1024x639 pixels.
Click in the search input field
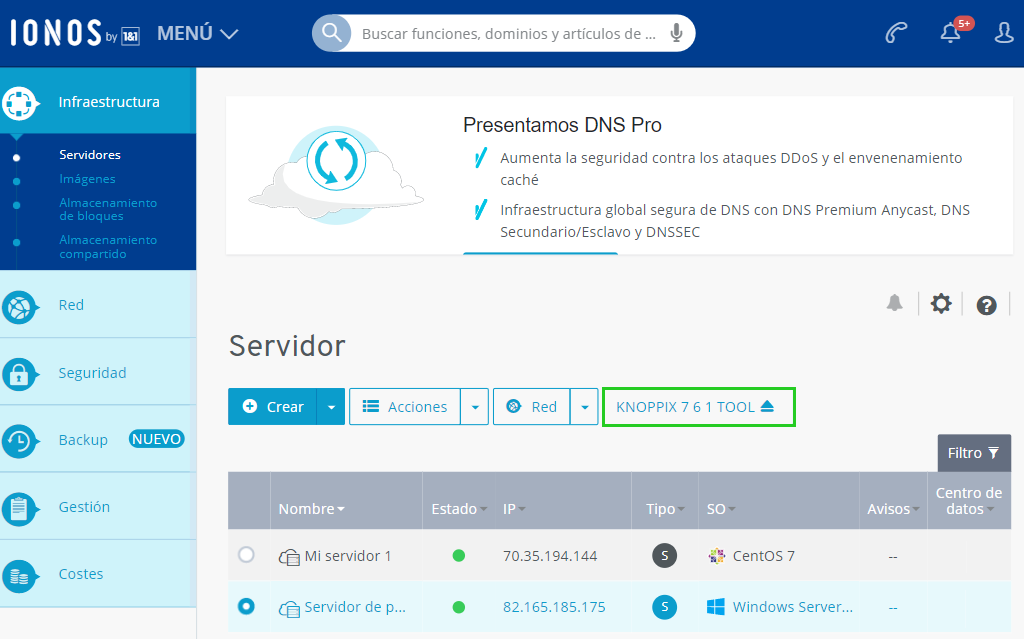point(509,33)
